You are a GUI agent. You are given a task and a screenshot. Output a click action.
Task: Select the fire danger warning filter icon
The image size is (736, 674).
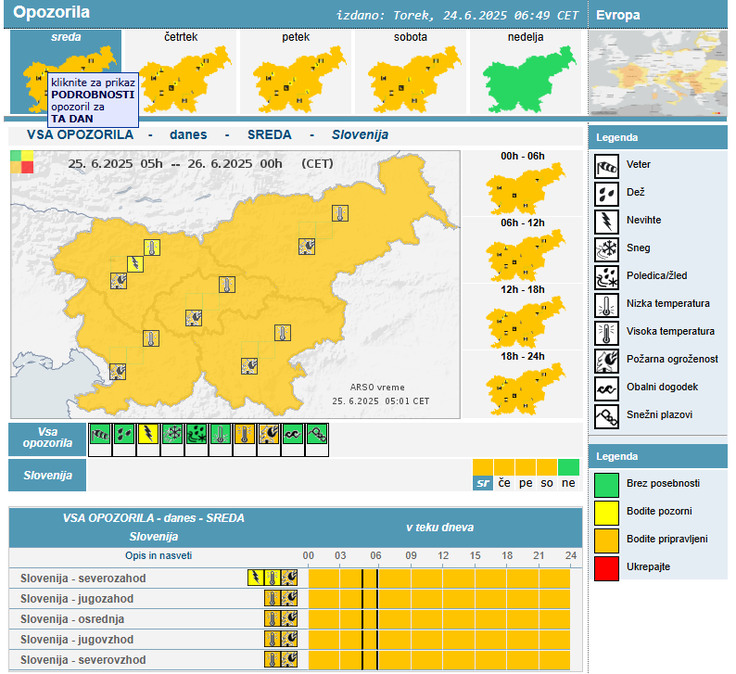click(269, 434)
